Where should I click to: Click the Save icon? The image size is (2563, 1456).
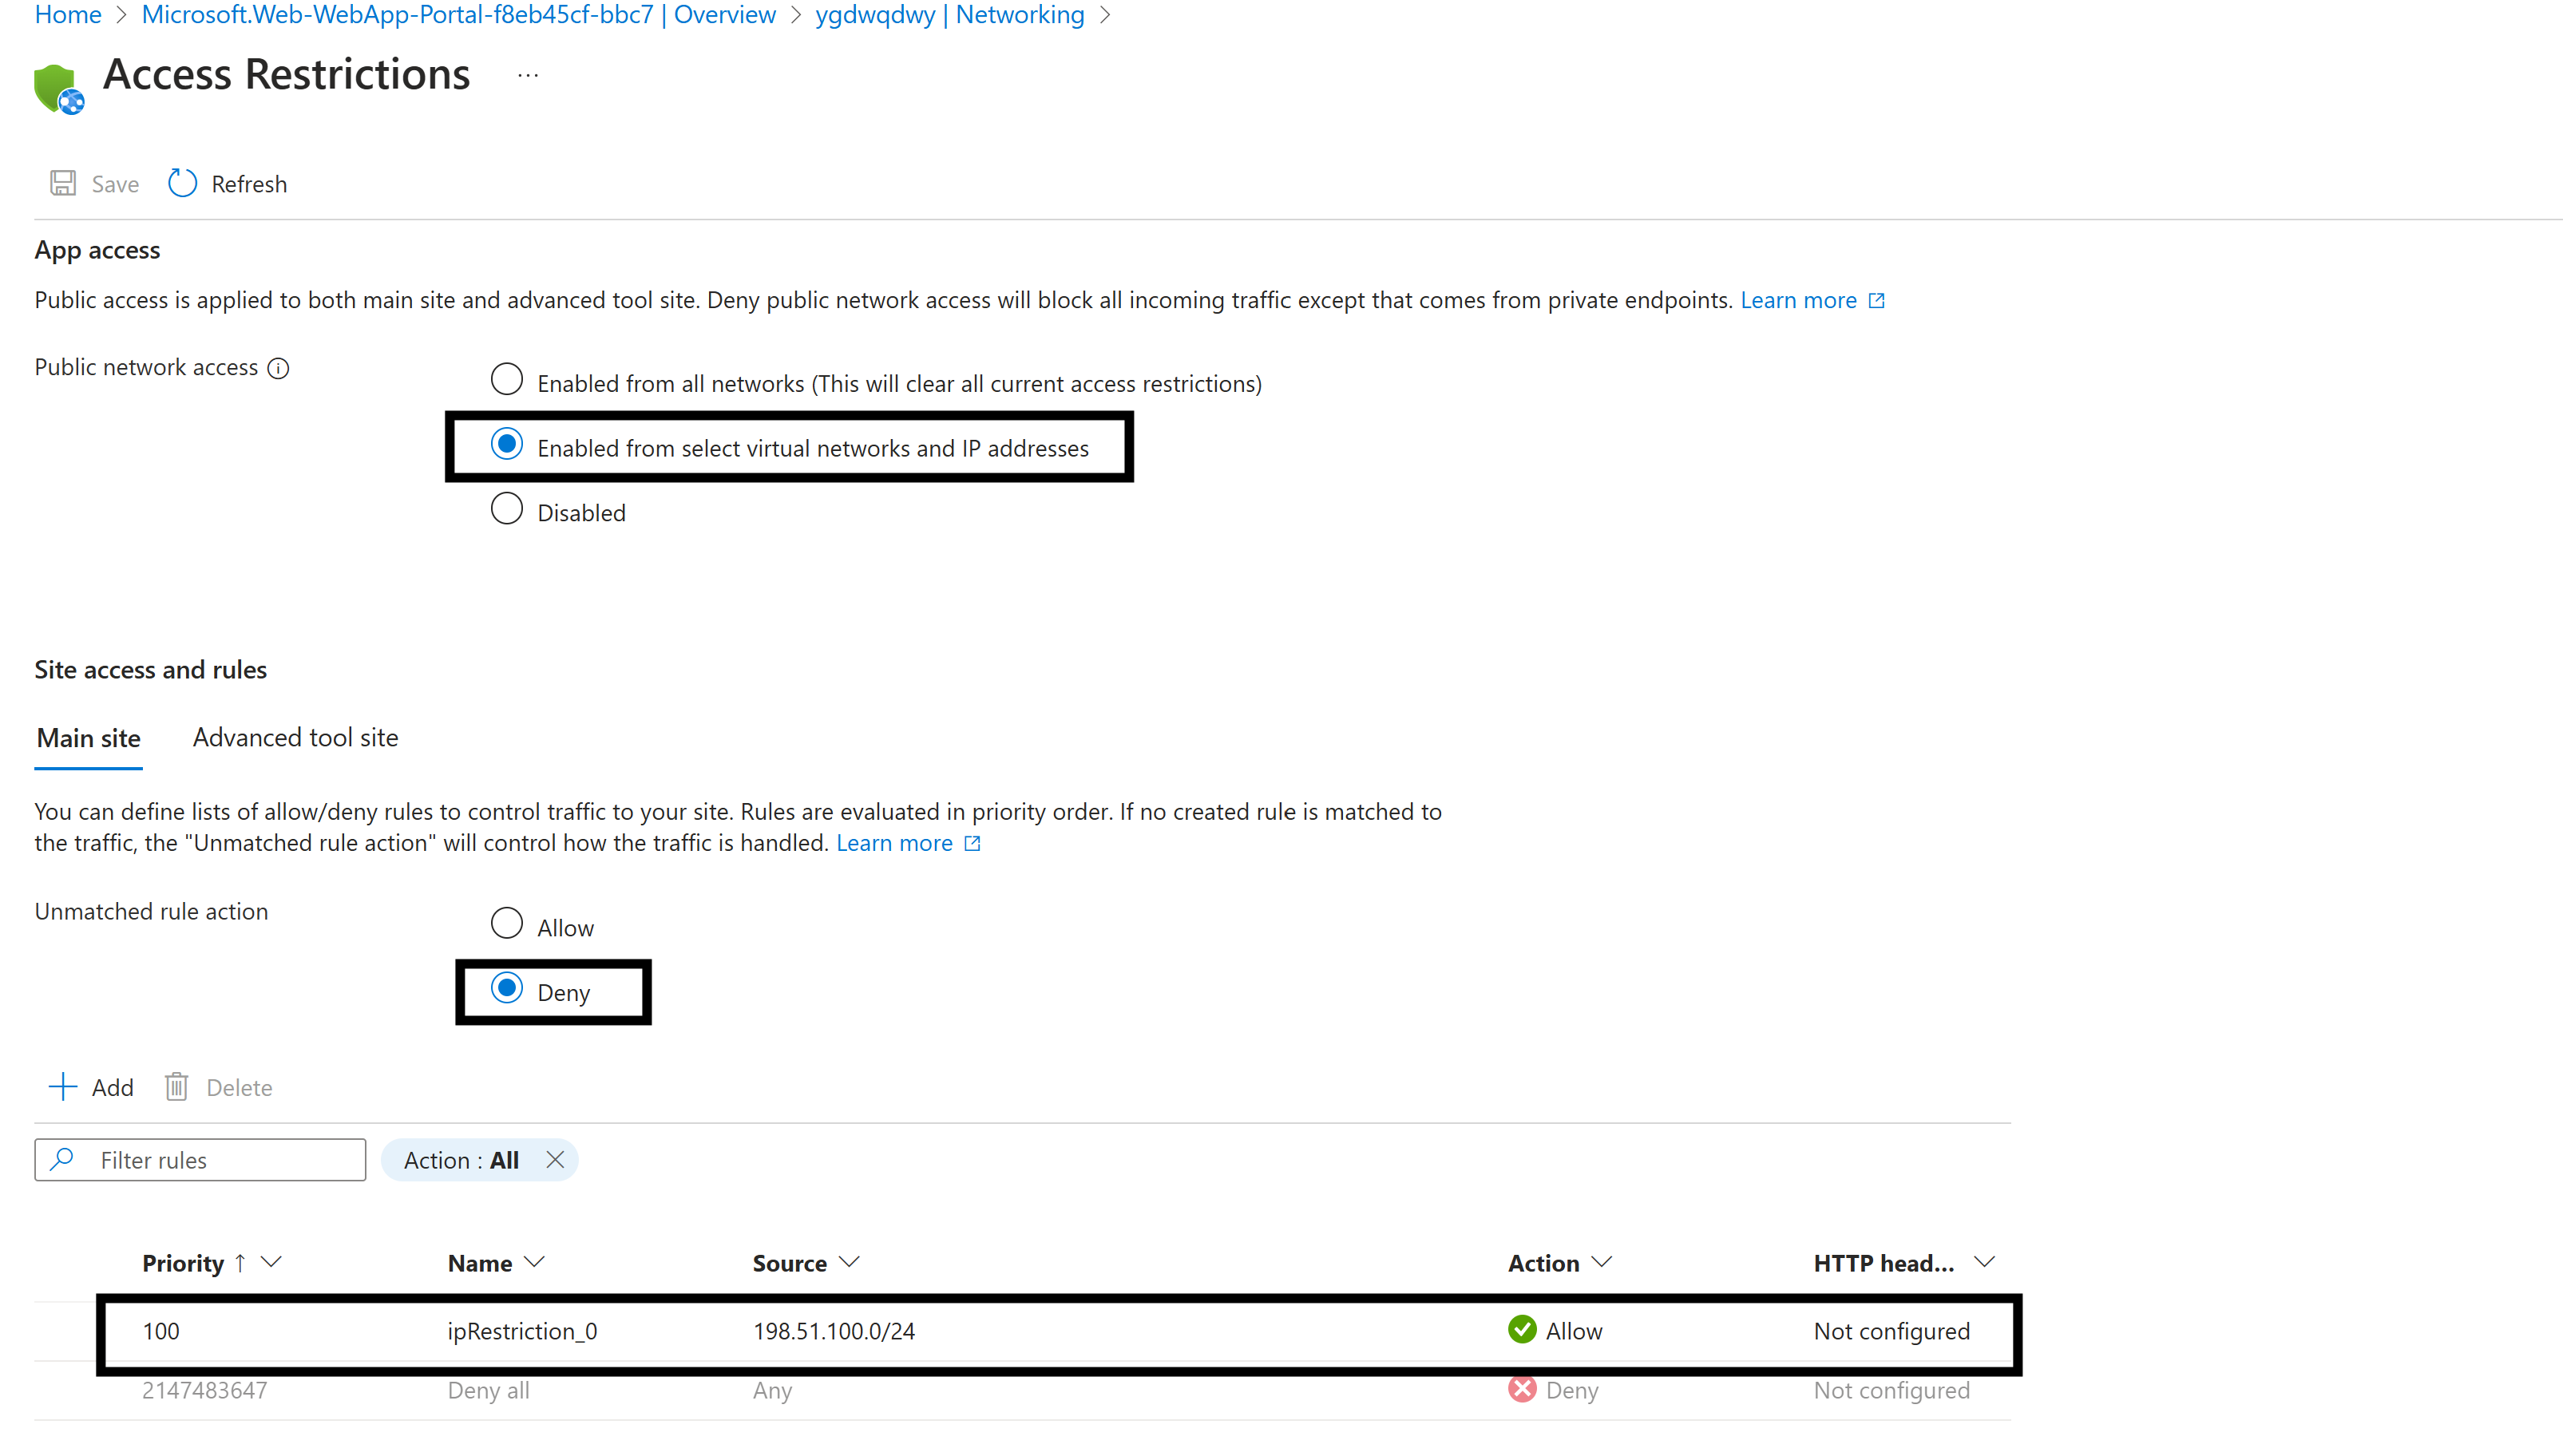pyautogui.click(x=62, y=183)
